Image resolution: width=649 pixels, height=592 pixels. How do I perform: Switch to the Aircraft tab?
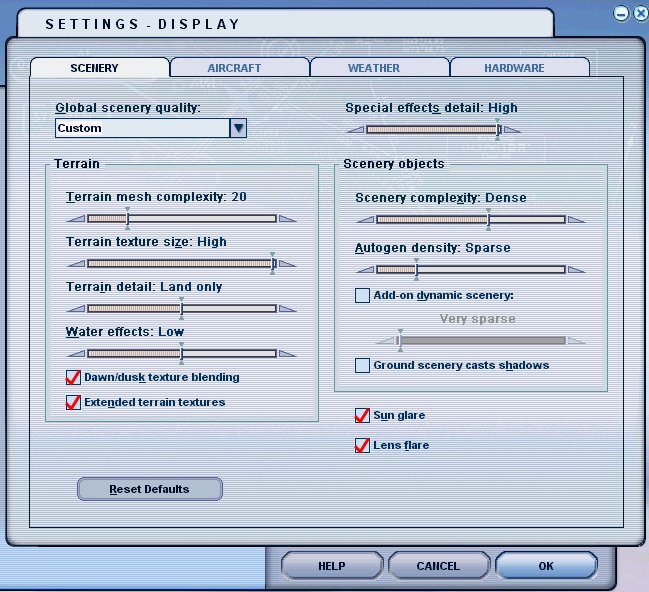tap(240, 67)
